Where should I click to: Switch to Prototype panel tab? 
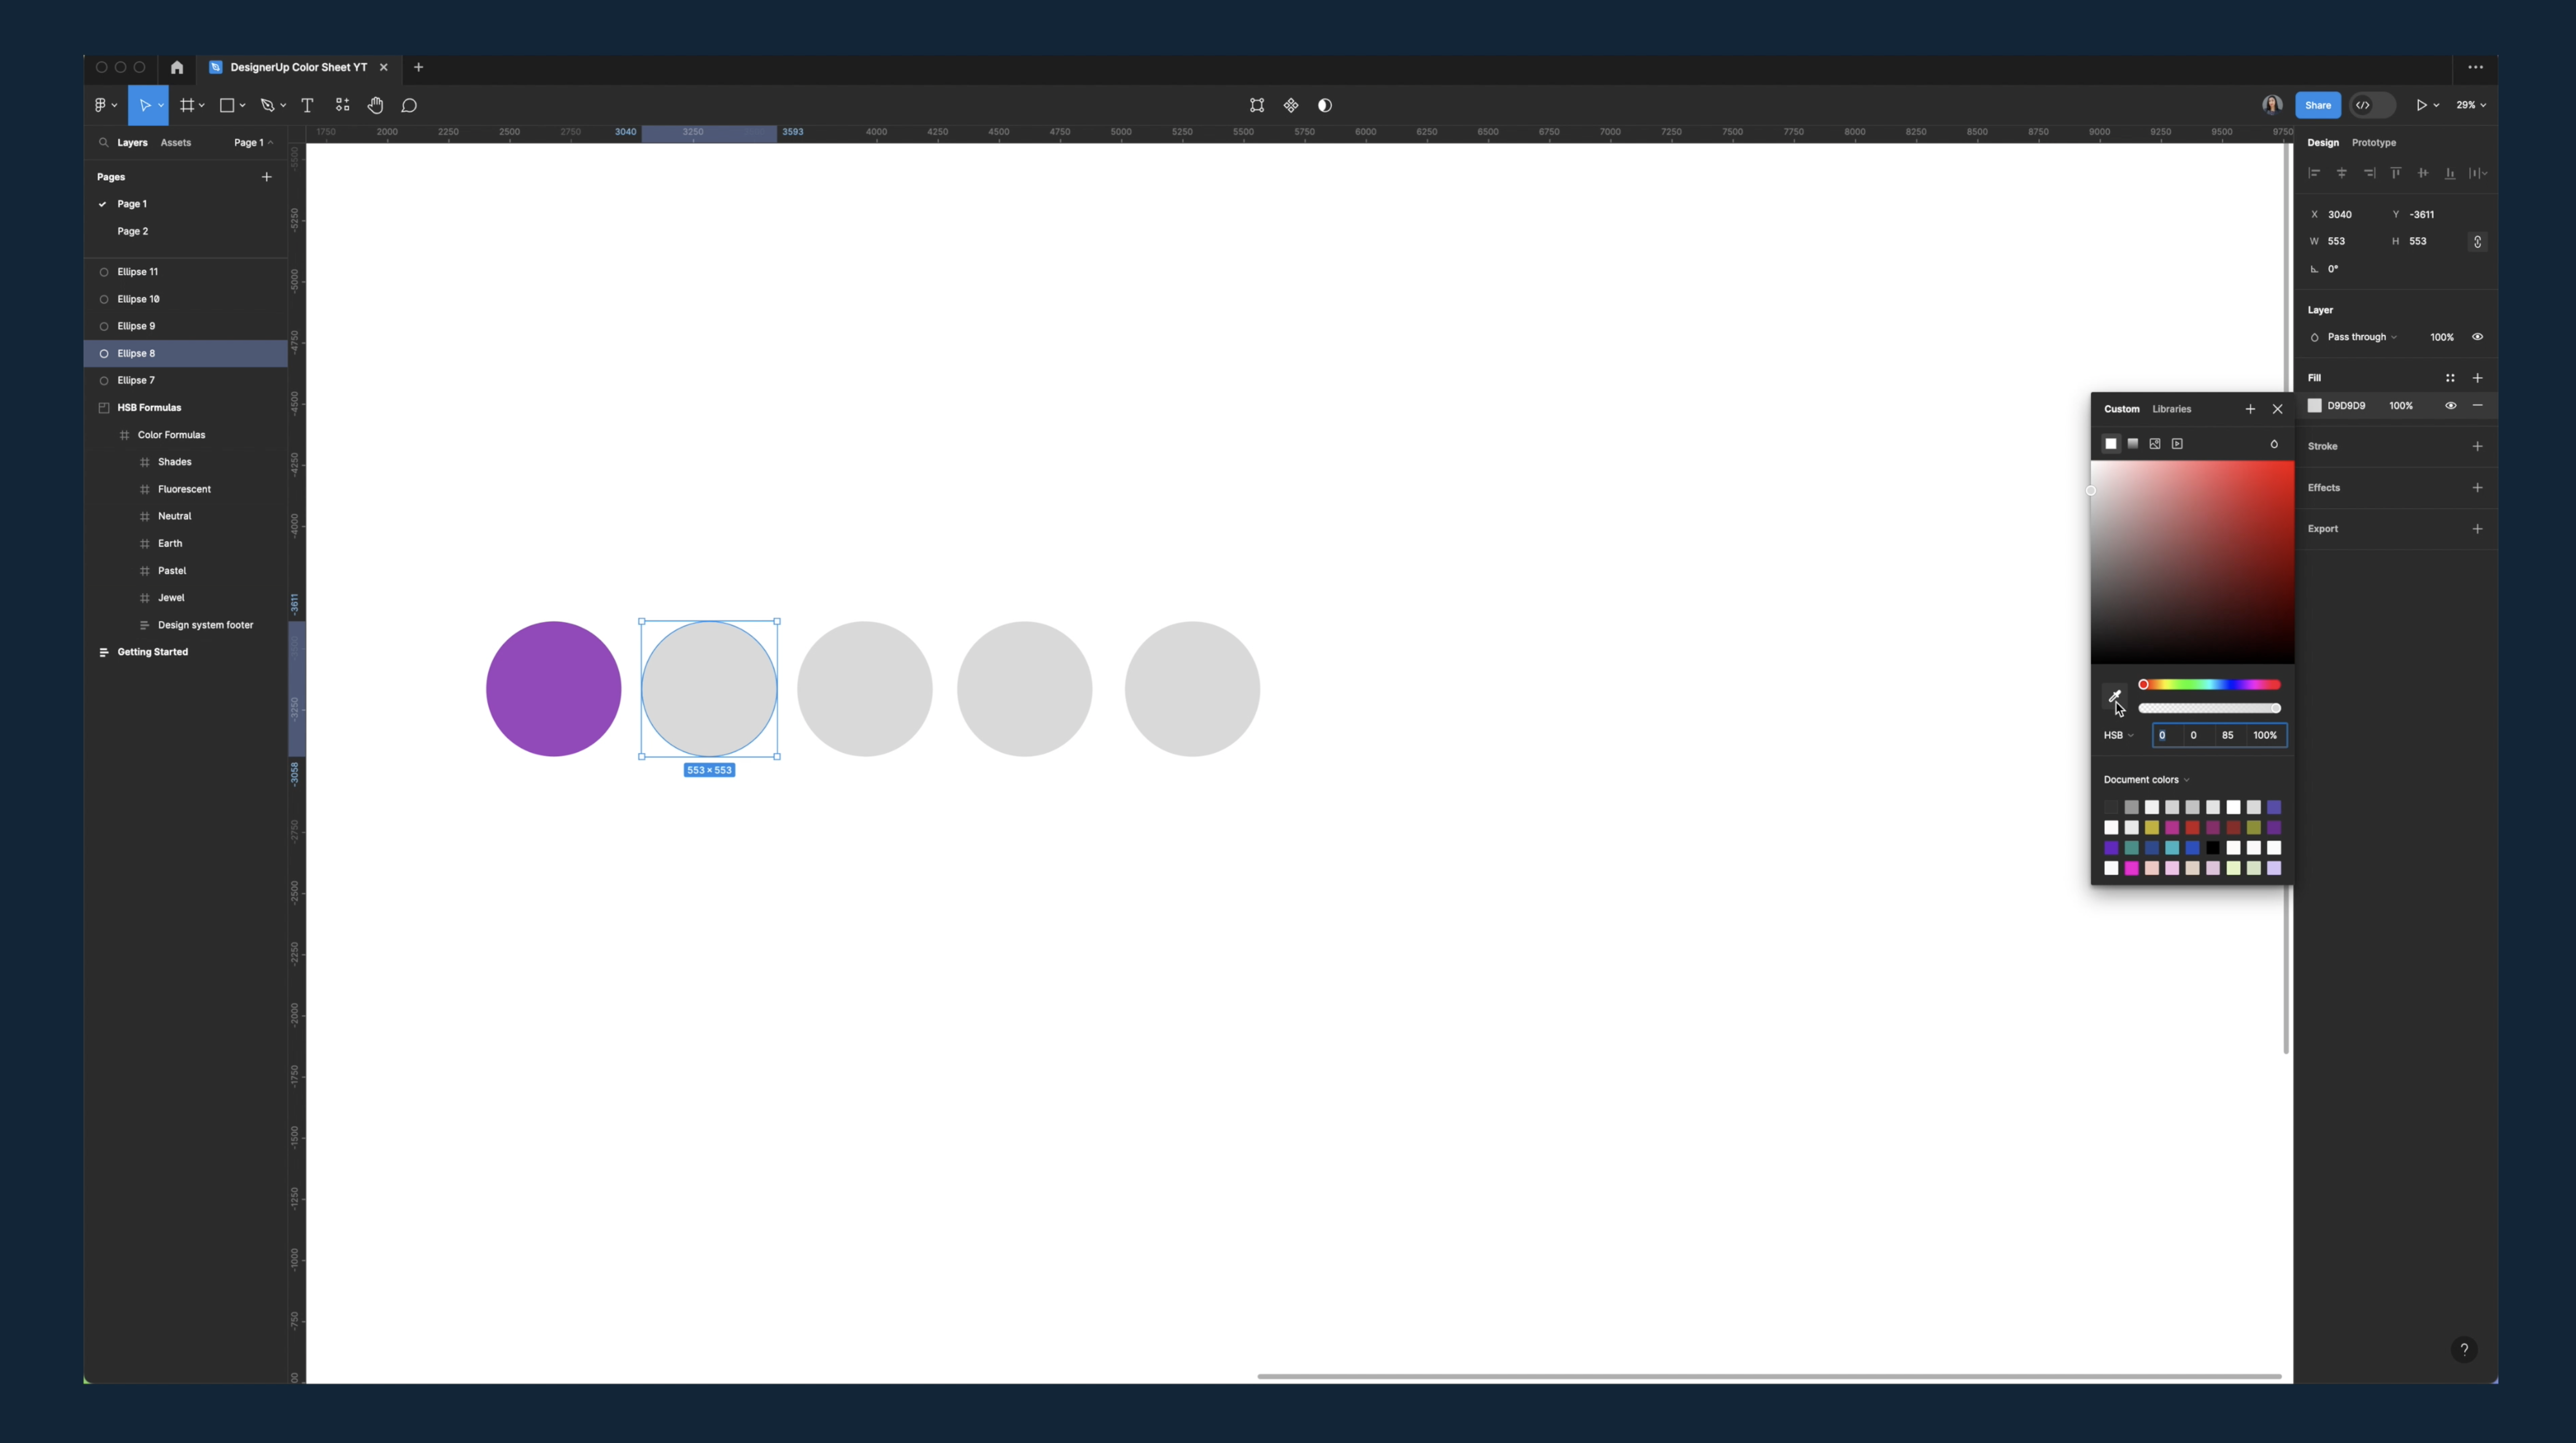[2372, 142]
